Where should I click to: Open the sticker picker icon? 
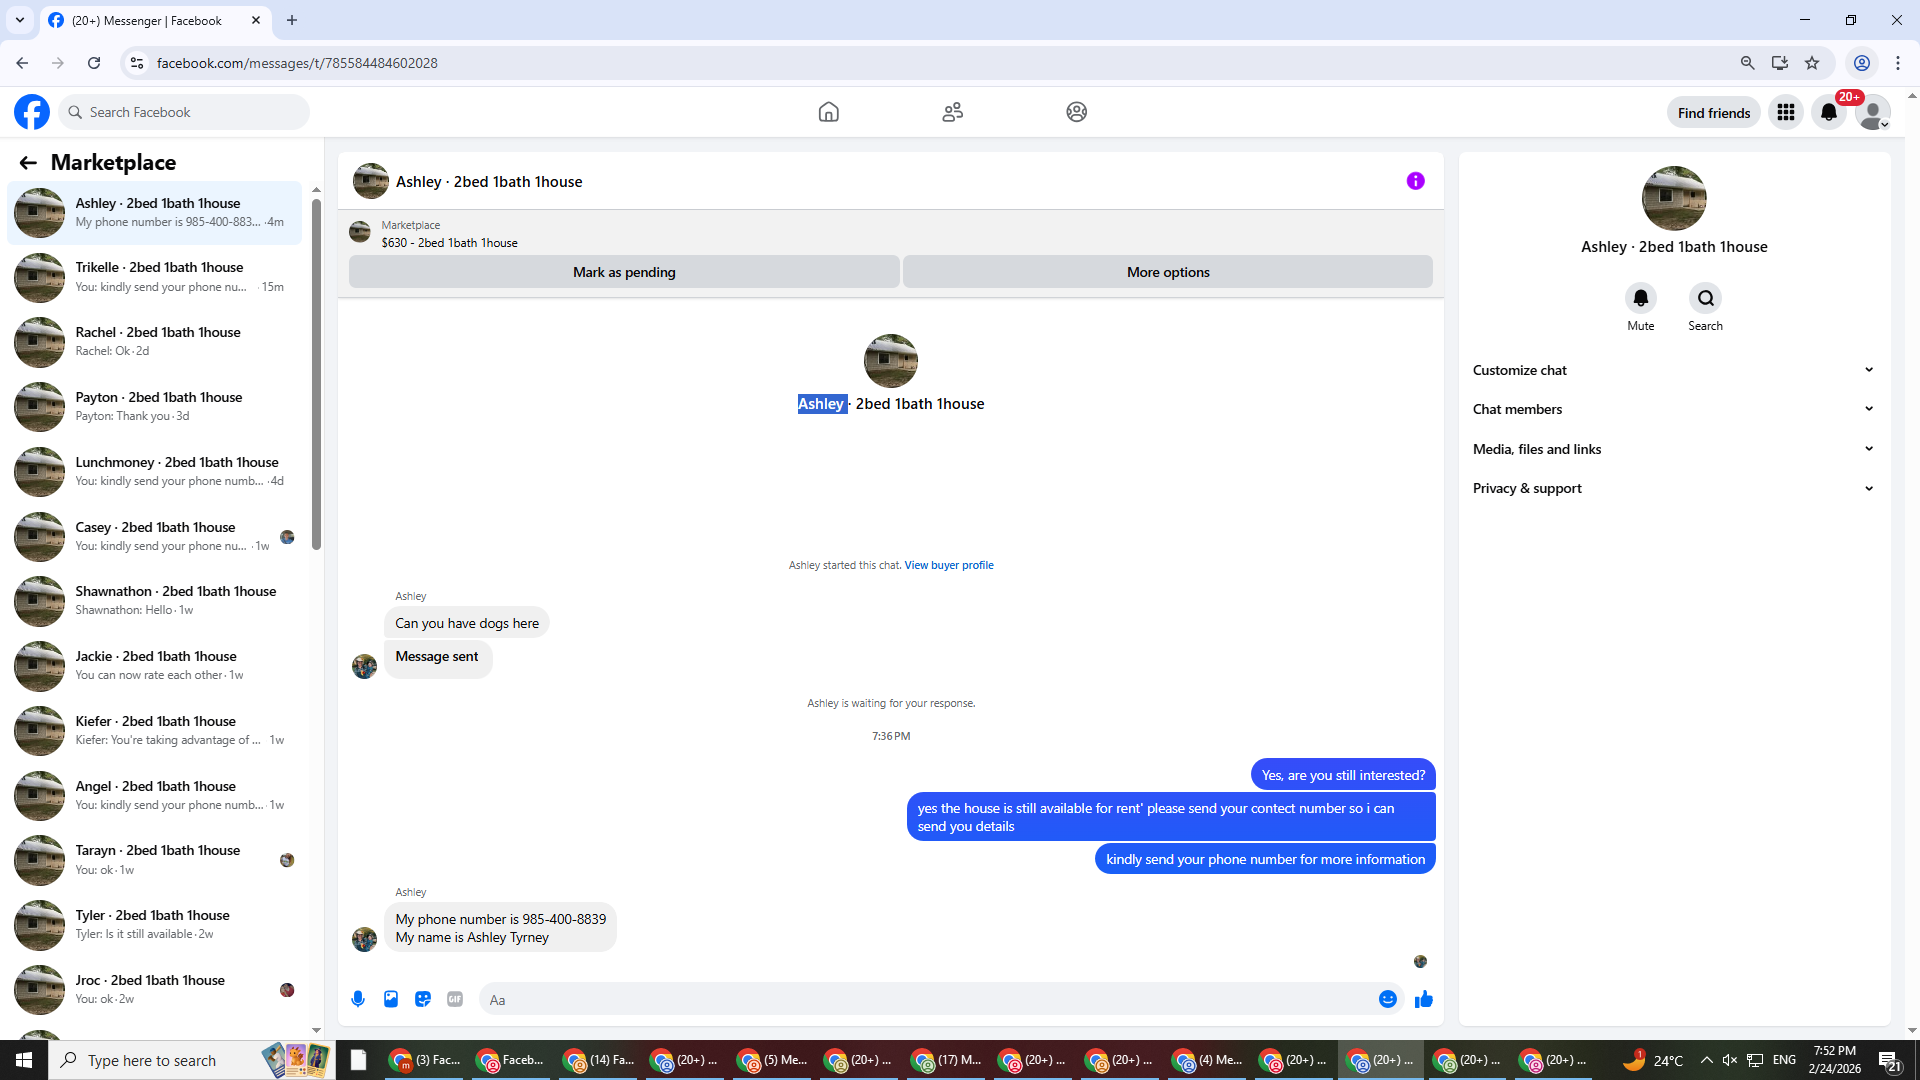[423, 999]
